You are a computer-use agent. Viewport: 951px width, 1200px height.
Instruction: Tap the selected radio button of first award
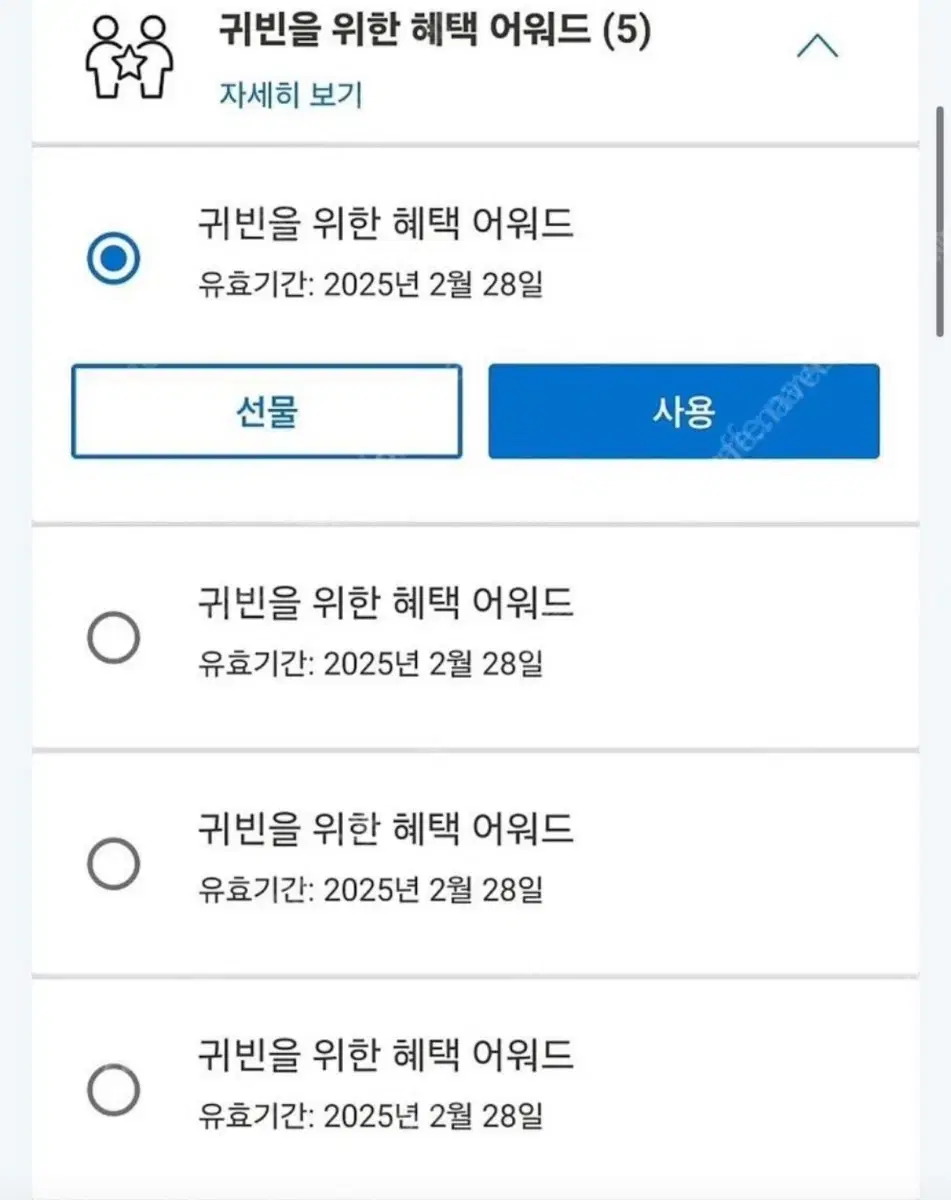[114, 259]
